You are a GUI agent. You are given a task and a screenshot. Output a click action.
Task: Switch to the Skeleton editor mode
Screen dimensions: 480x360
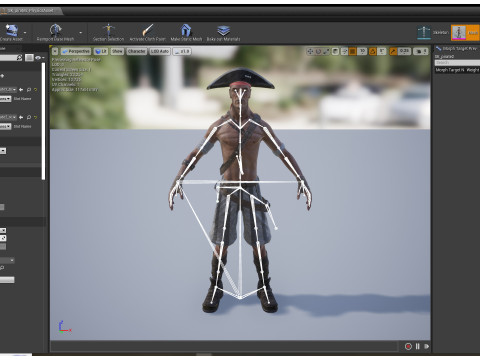tap(433, 33)
